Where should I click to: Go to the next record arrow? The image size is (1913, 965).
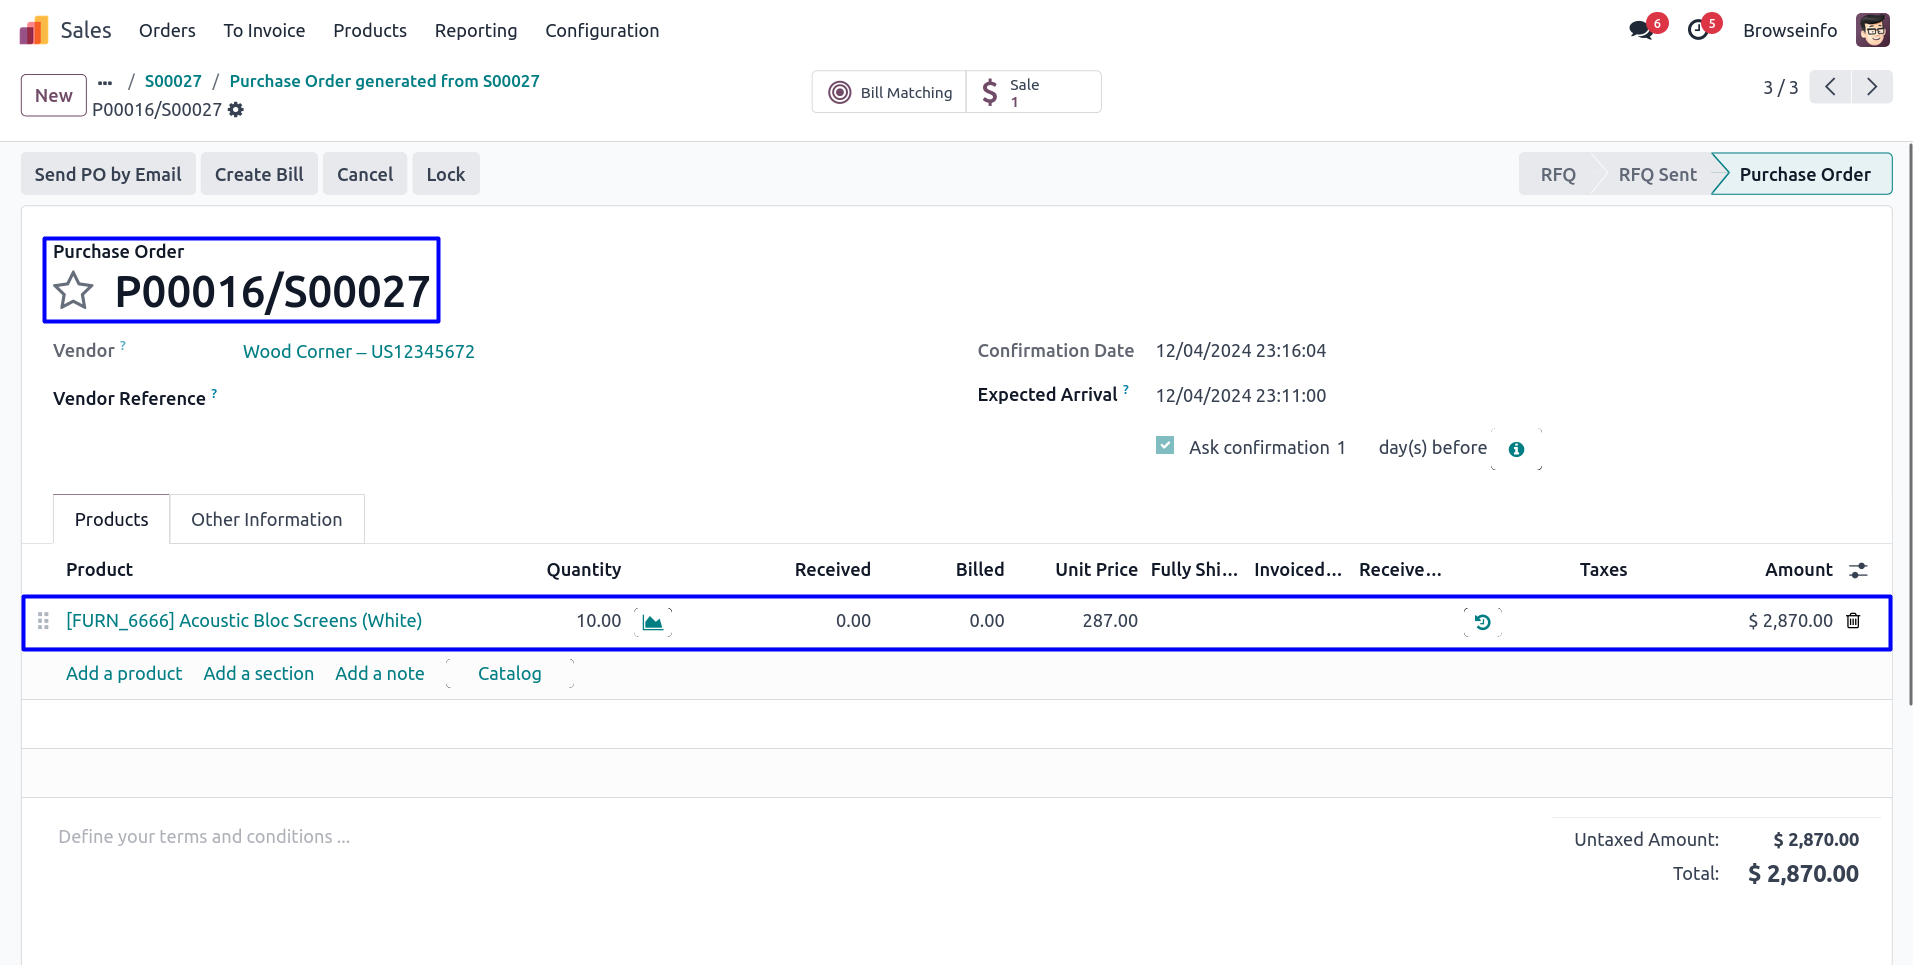[x=1871, y=87]
